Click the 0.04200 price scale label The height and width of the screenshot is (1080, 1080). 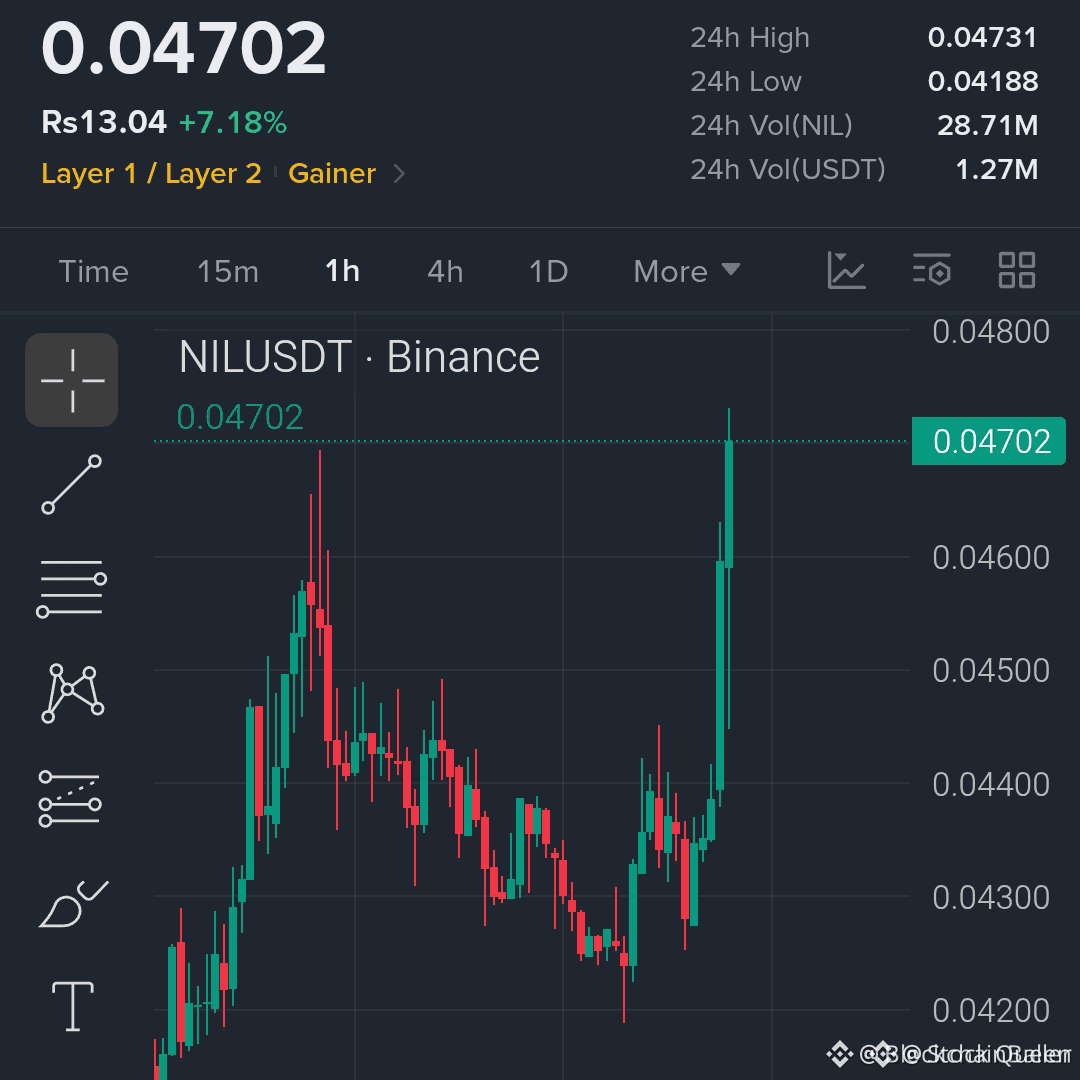pos(991,1010)
